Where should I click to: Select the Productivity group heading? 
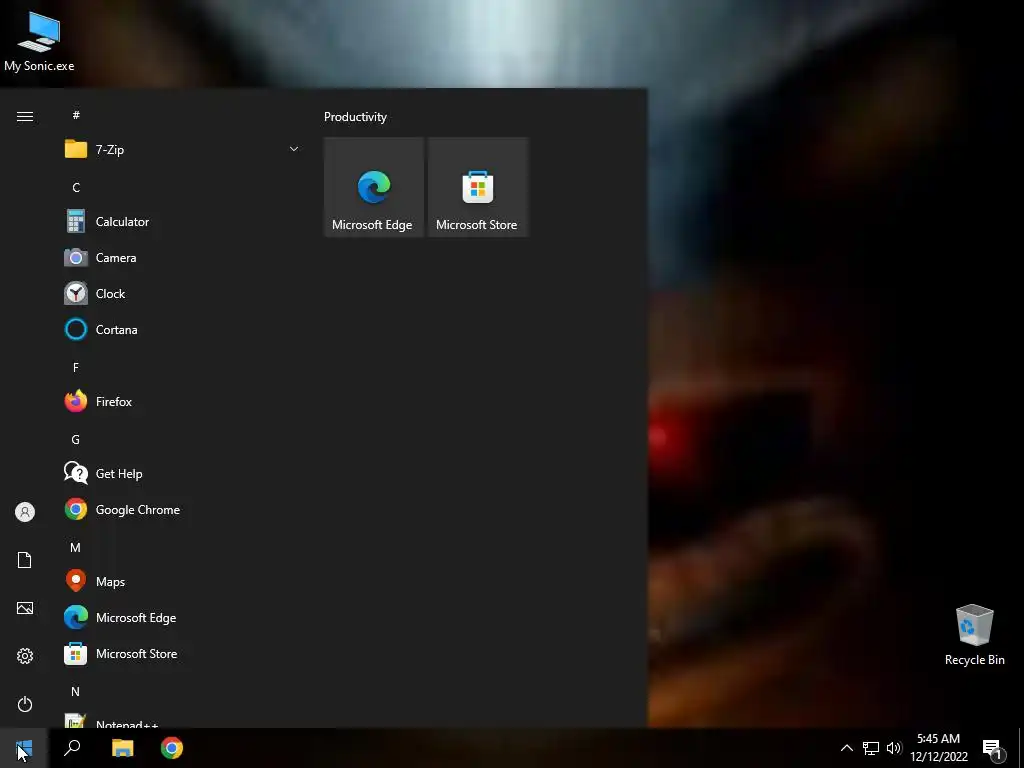tap(355, 117)
